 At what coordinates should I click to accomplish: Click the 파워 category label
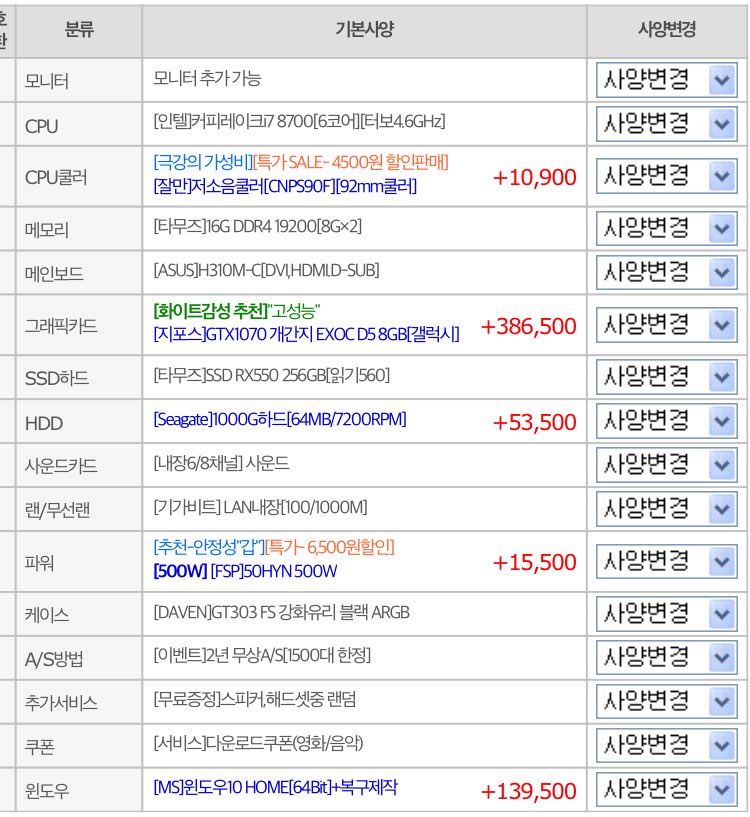[x=40, y=563]
